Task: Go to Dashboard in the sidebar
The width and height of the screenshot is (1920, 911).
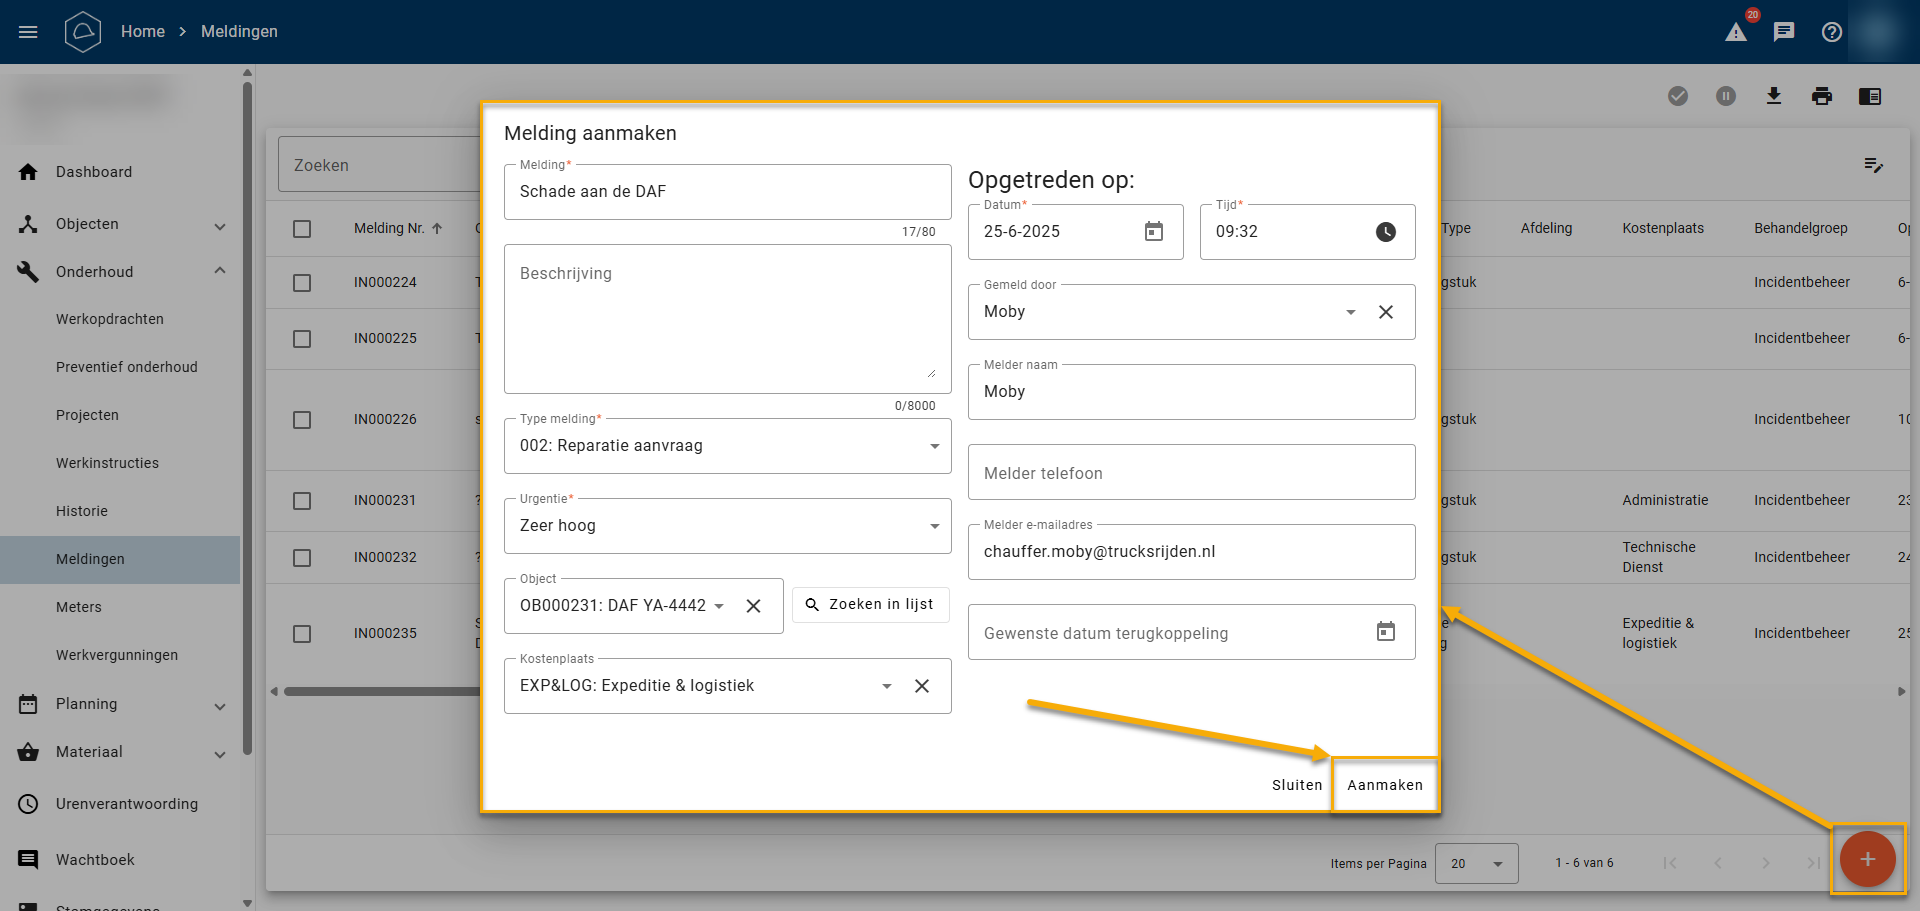Action: click(94, 172)
